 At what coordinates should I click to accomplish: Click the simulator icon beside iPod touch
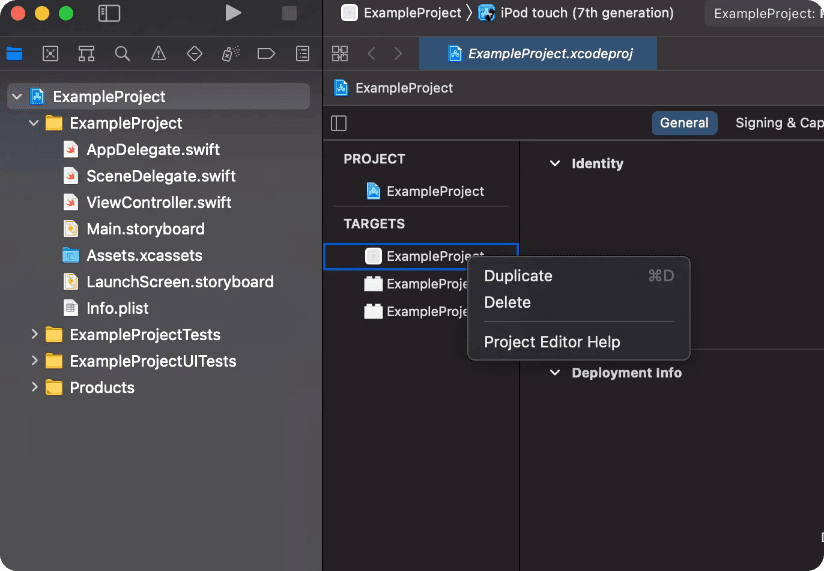coord(487,13)
